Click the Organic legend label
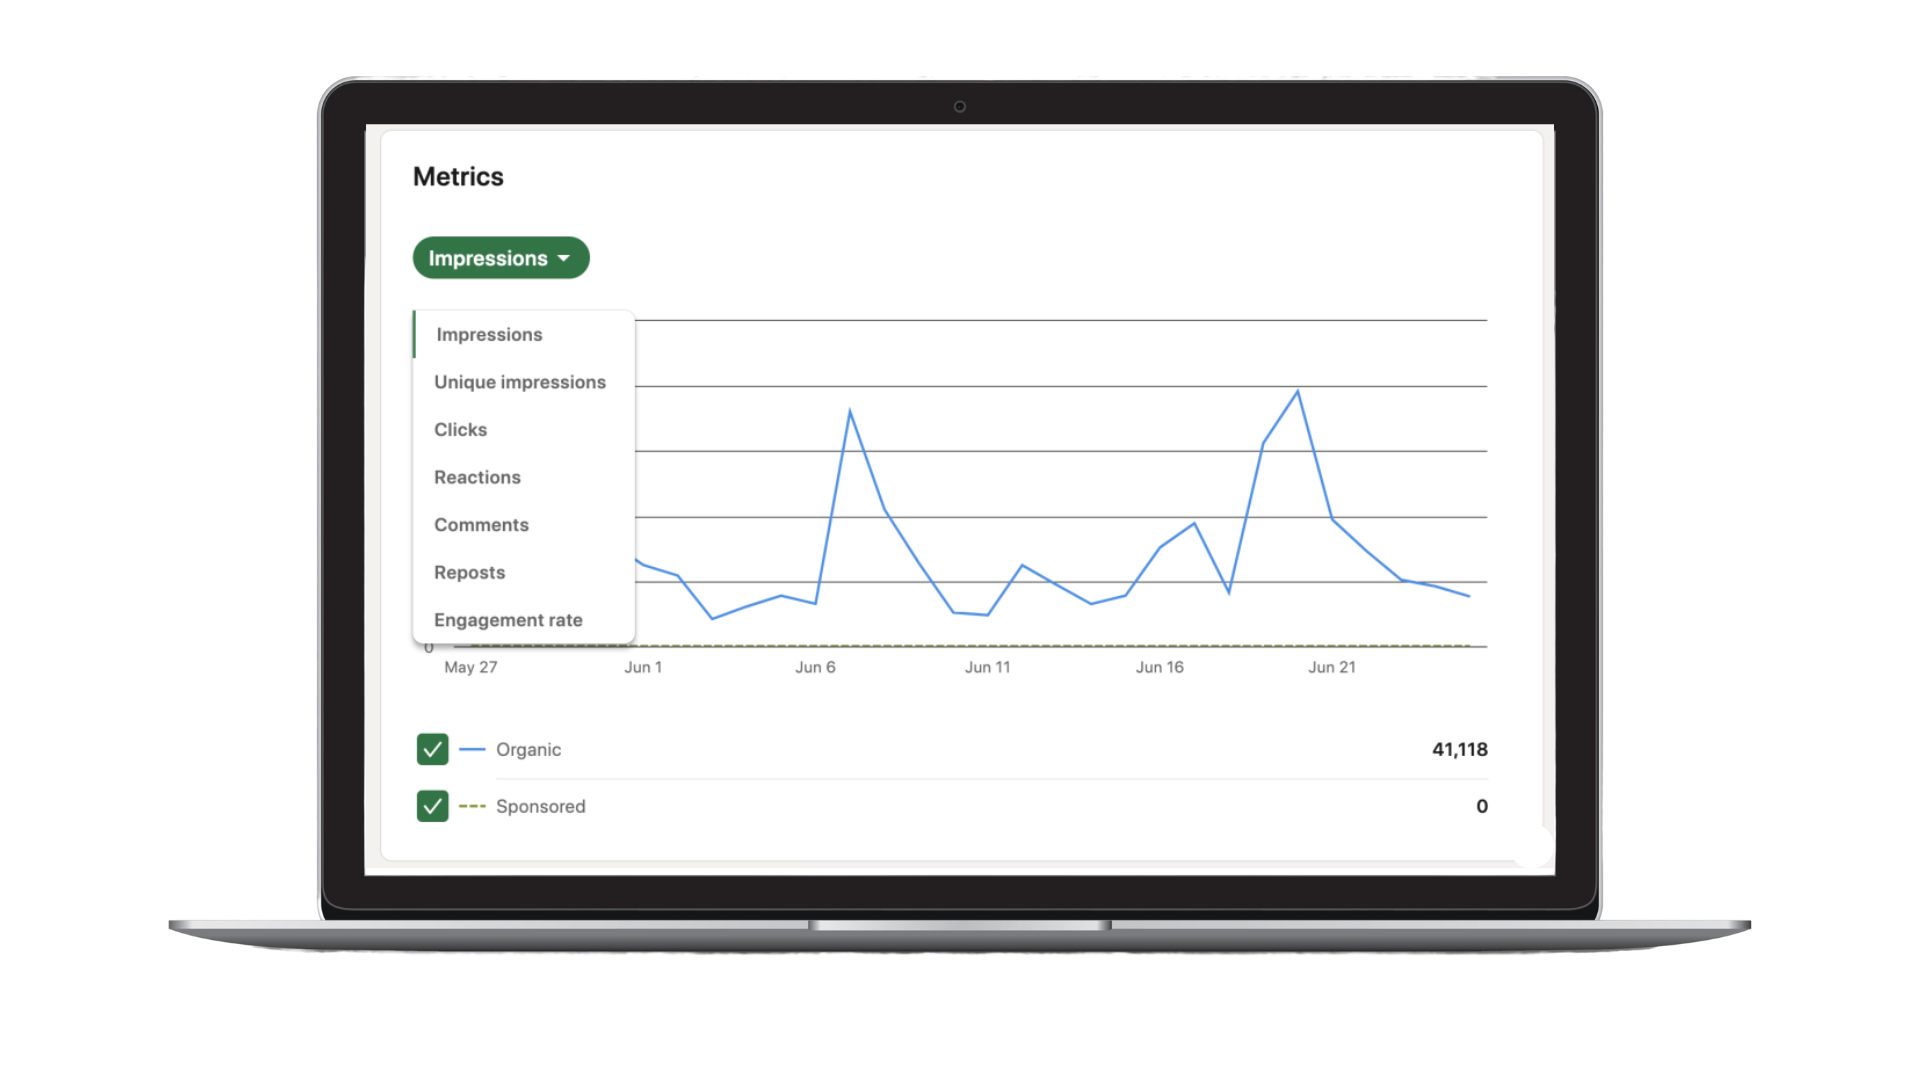Screen dimensions: 1920x1080 (x=528, y=750)
